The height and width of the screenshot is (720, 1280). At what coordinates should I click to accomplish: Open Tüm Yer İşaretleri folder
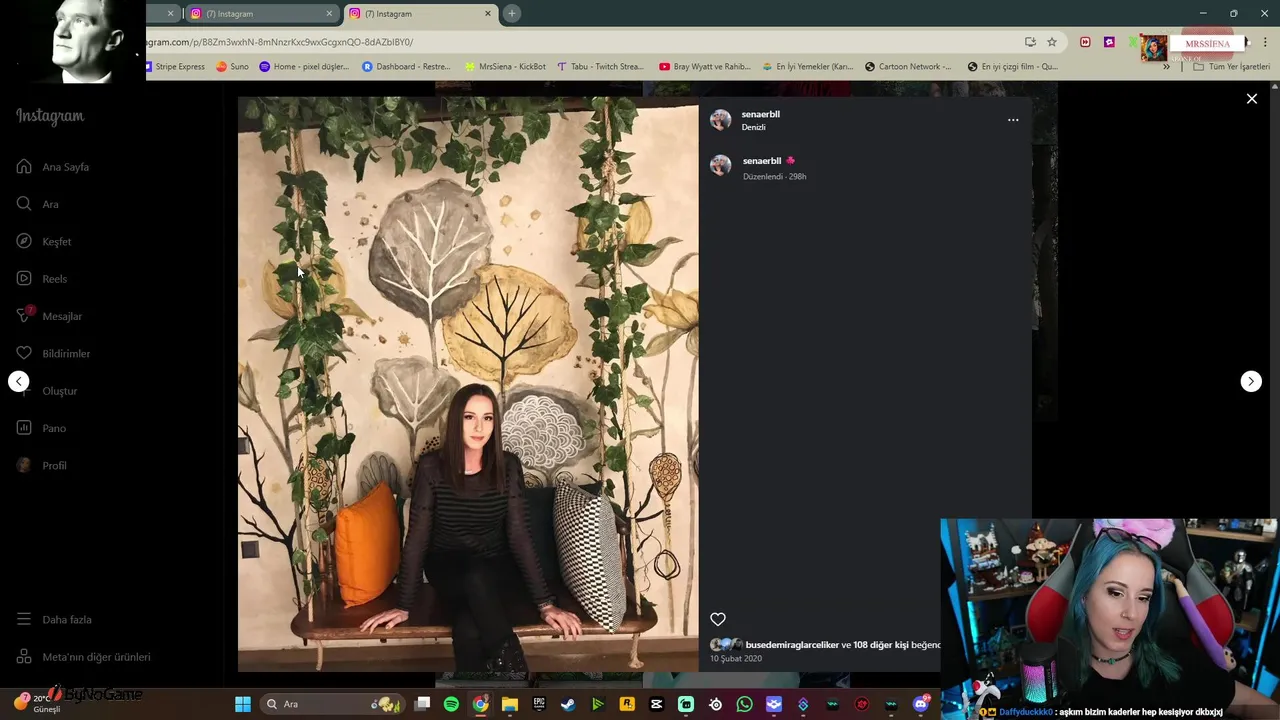coord(1231,67)
